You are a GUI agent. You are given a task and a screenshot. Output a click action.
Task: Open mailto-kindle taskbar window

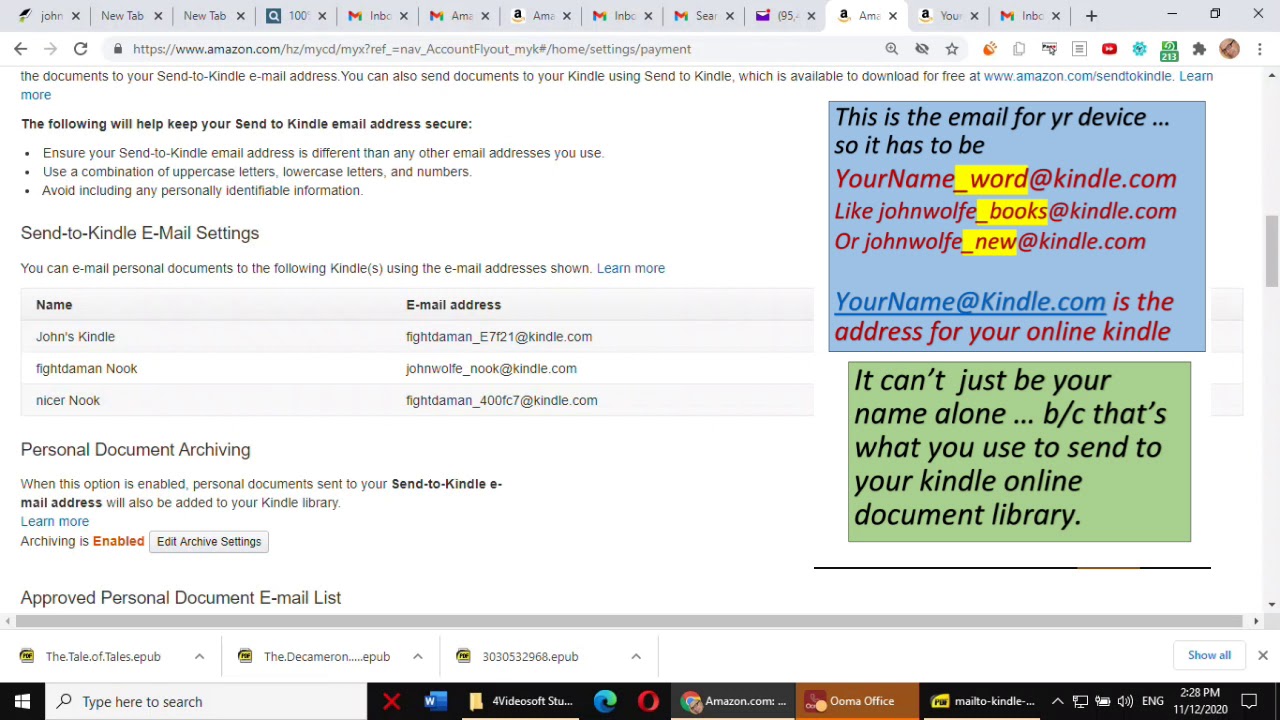click(x=983, y=701)
